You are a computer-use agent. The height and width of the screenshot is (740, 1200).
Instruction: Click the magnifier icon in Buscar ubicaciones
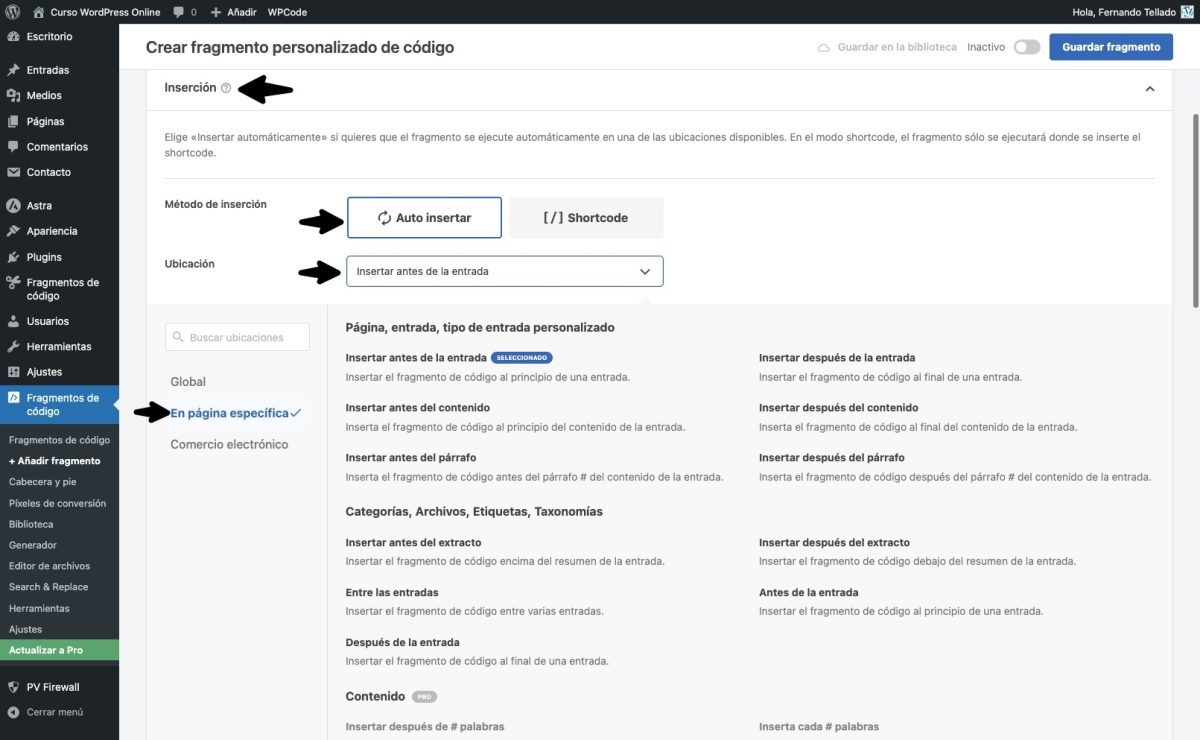179,338
